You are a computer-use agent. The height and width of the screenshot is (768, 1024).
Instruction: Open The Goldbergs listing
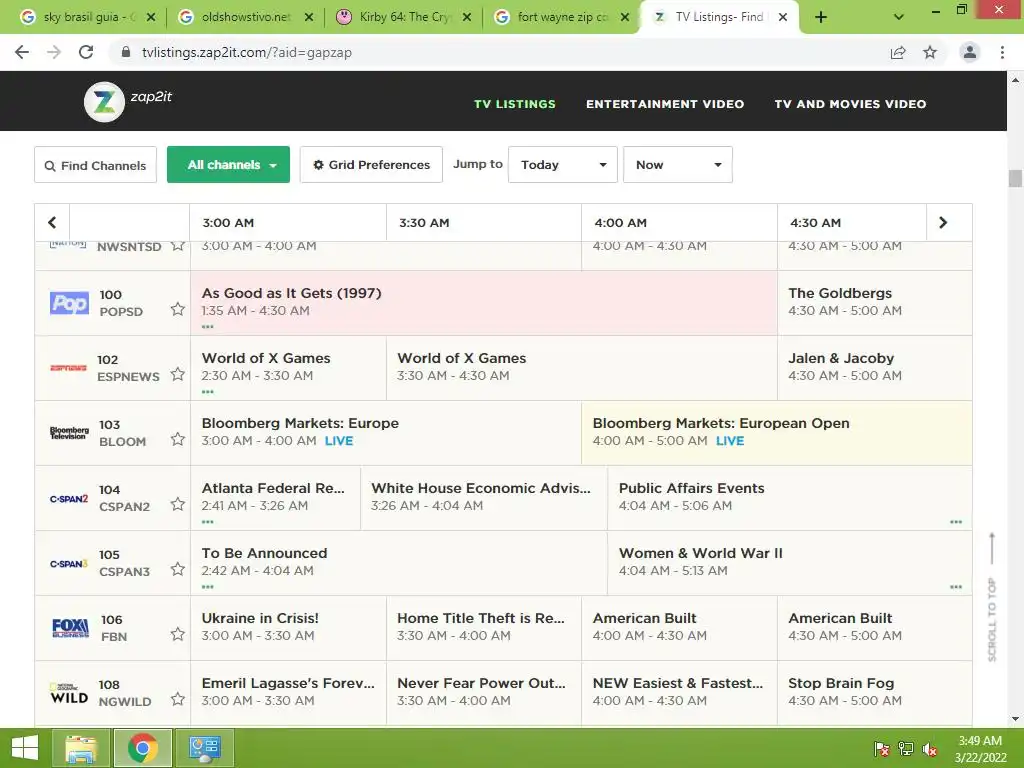pyautogui.click(x=874, y=303)
